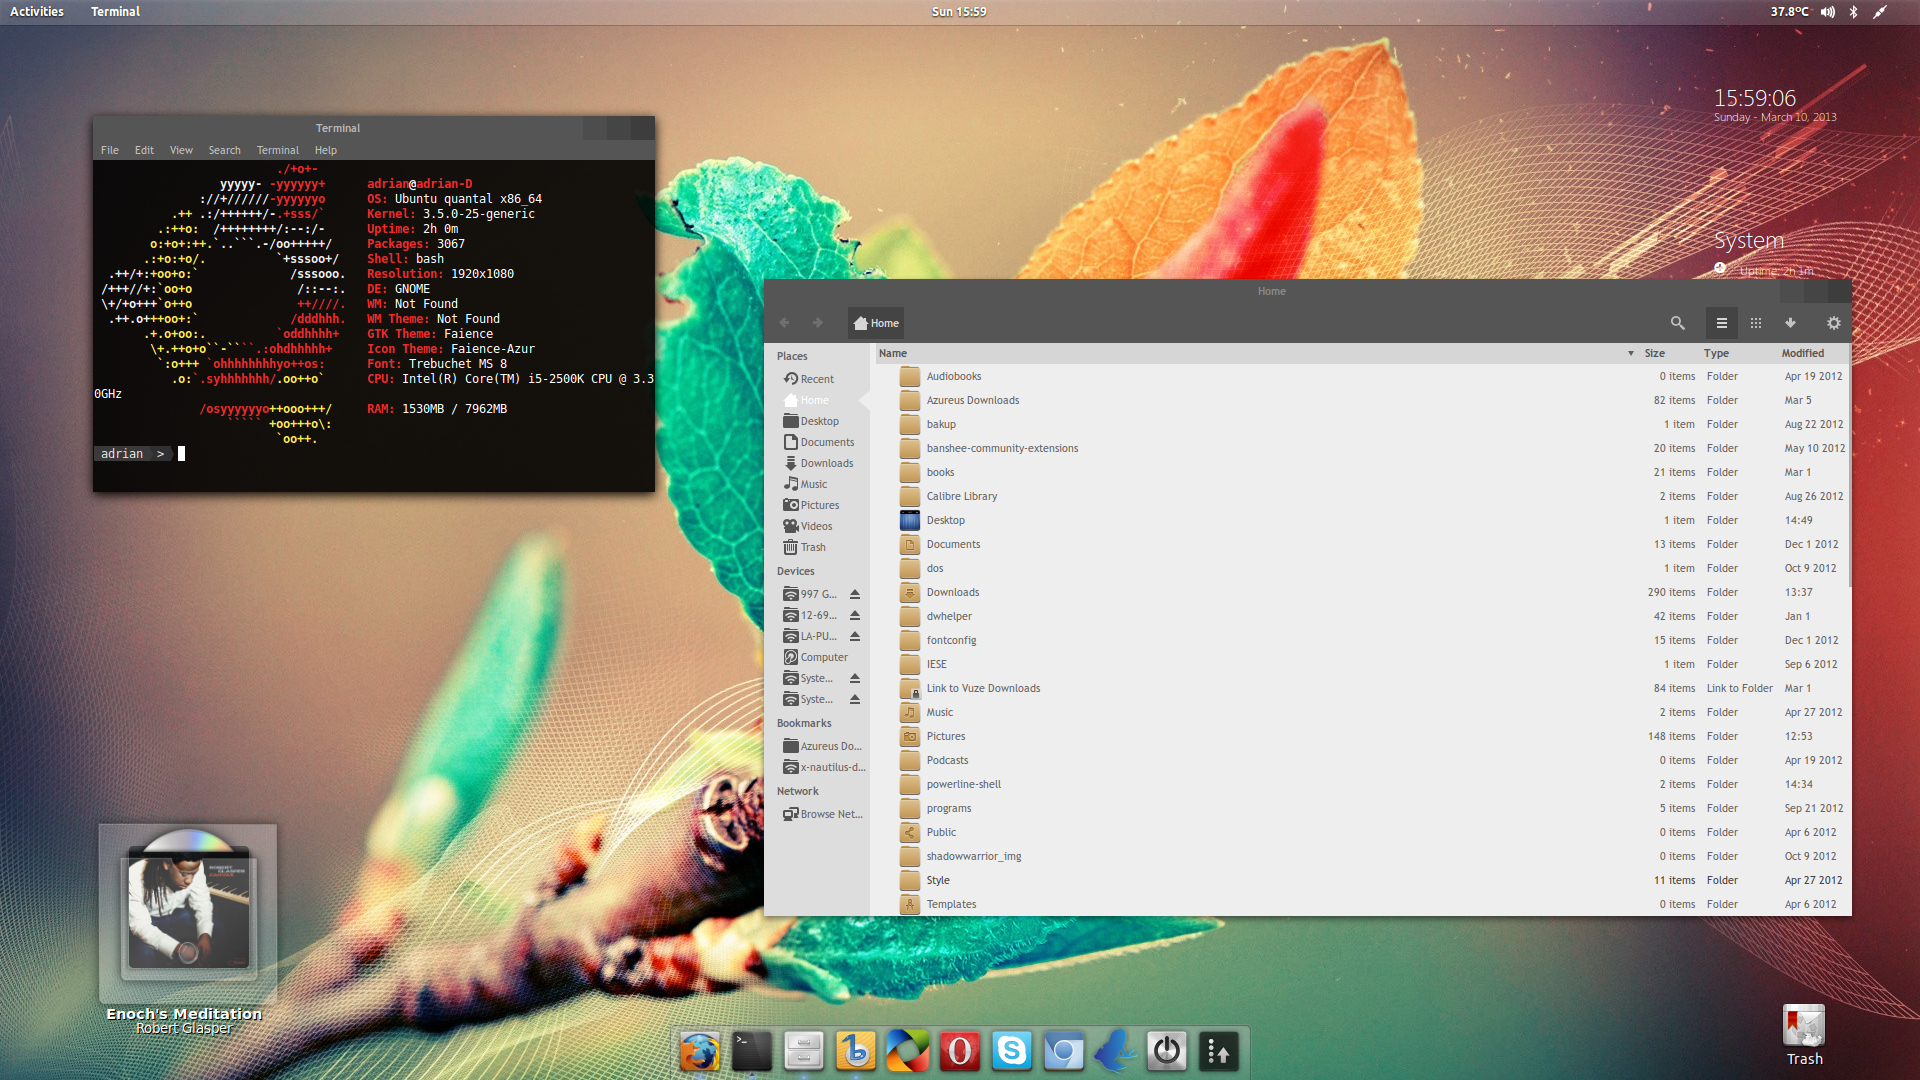Click the Home path bar button
The width and height of the screenshot is (1920, 1080).
pyautogui.click(x=876, y=323)
